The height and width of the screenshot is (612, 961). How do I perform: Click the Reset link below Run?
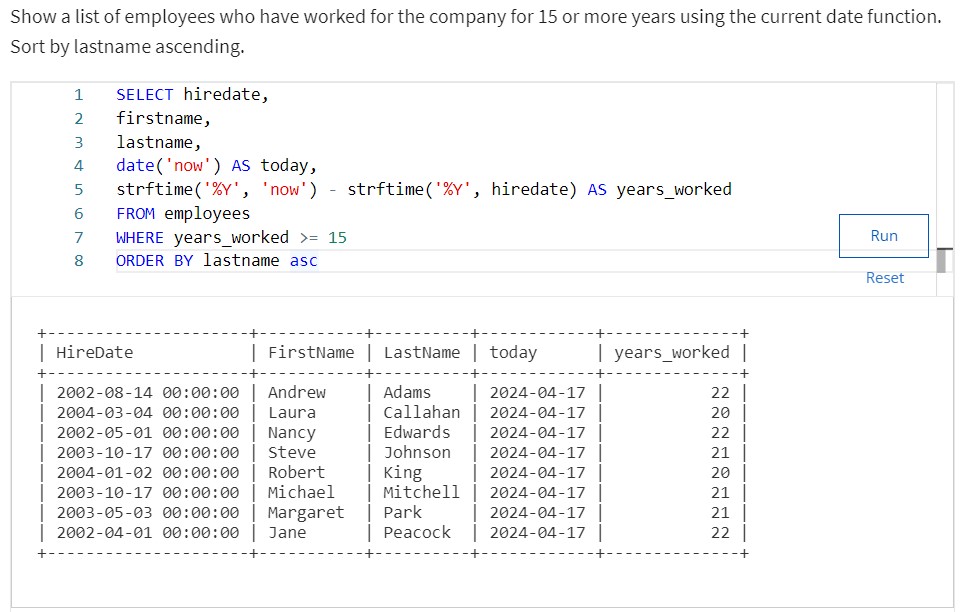pos(884,277)
